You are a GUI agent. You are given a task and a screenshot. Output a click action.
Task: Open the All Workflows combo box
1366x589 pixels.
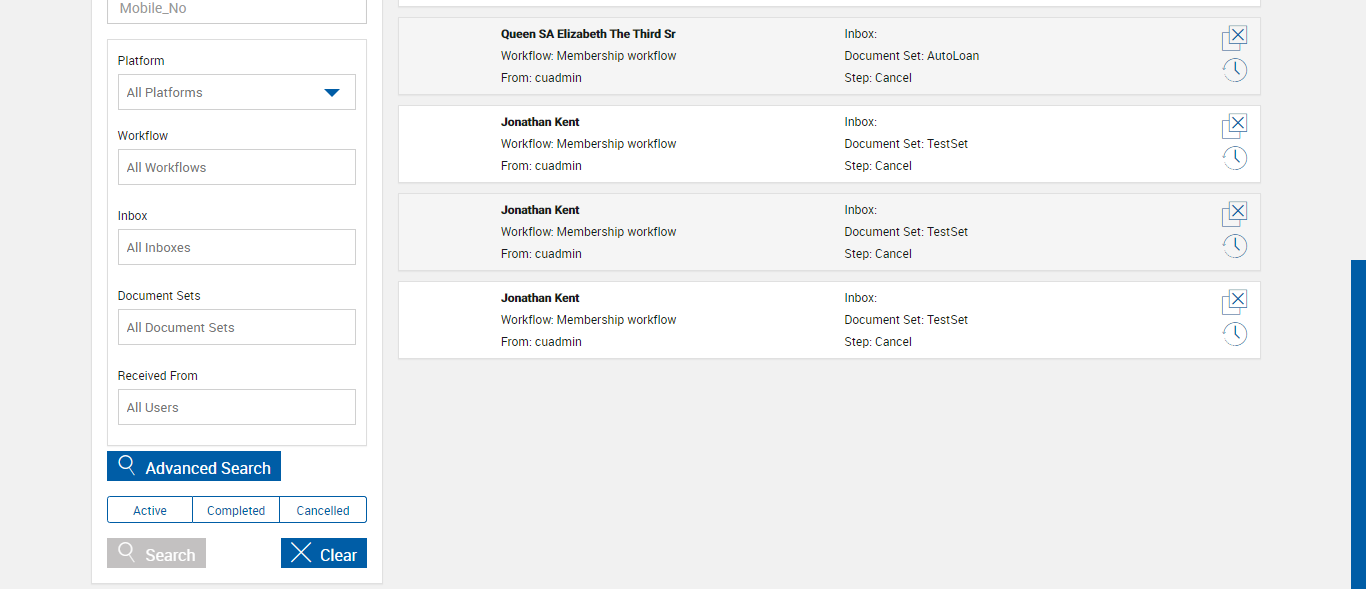tap(236, 167)
